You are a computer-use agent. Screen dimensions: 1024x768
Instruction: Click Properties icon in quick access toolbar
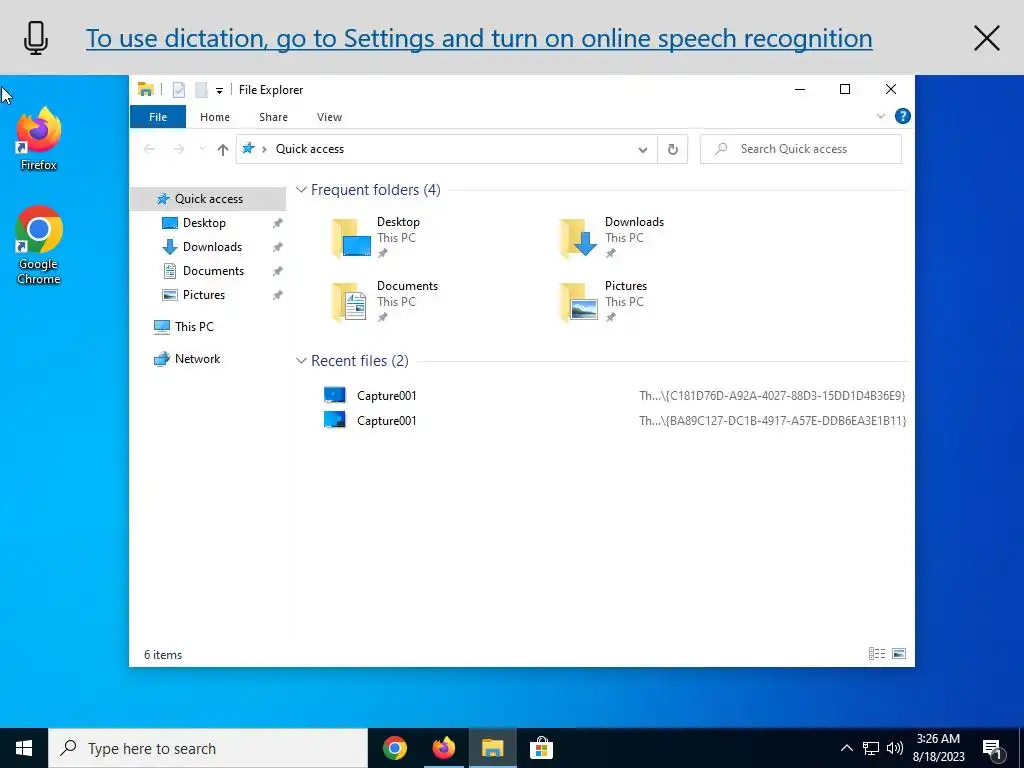(x=179, y=89)
